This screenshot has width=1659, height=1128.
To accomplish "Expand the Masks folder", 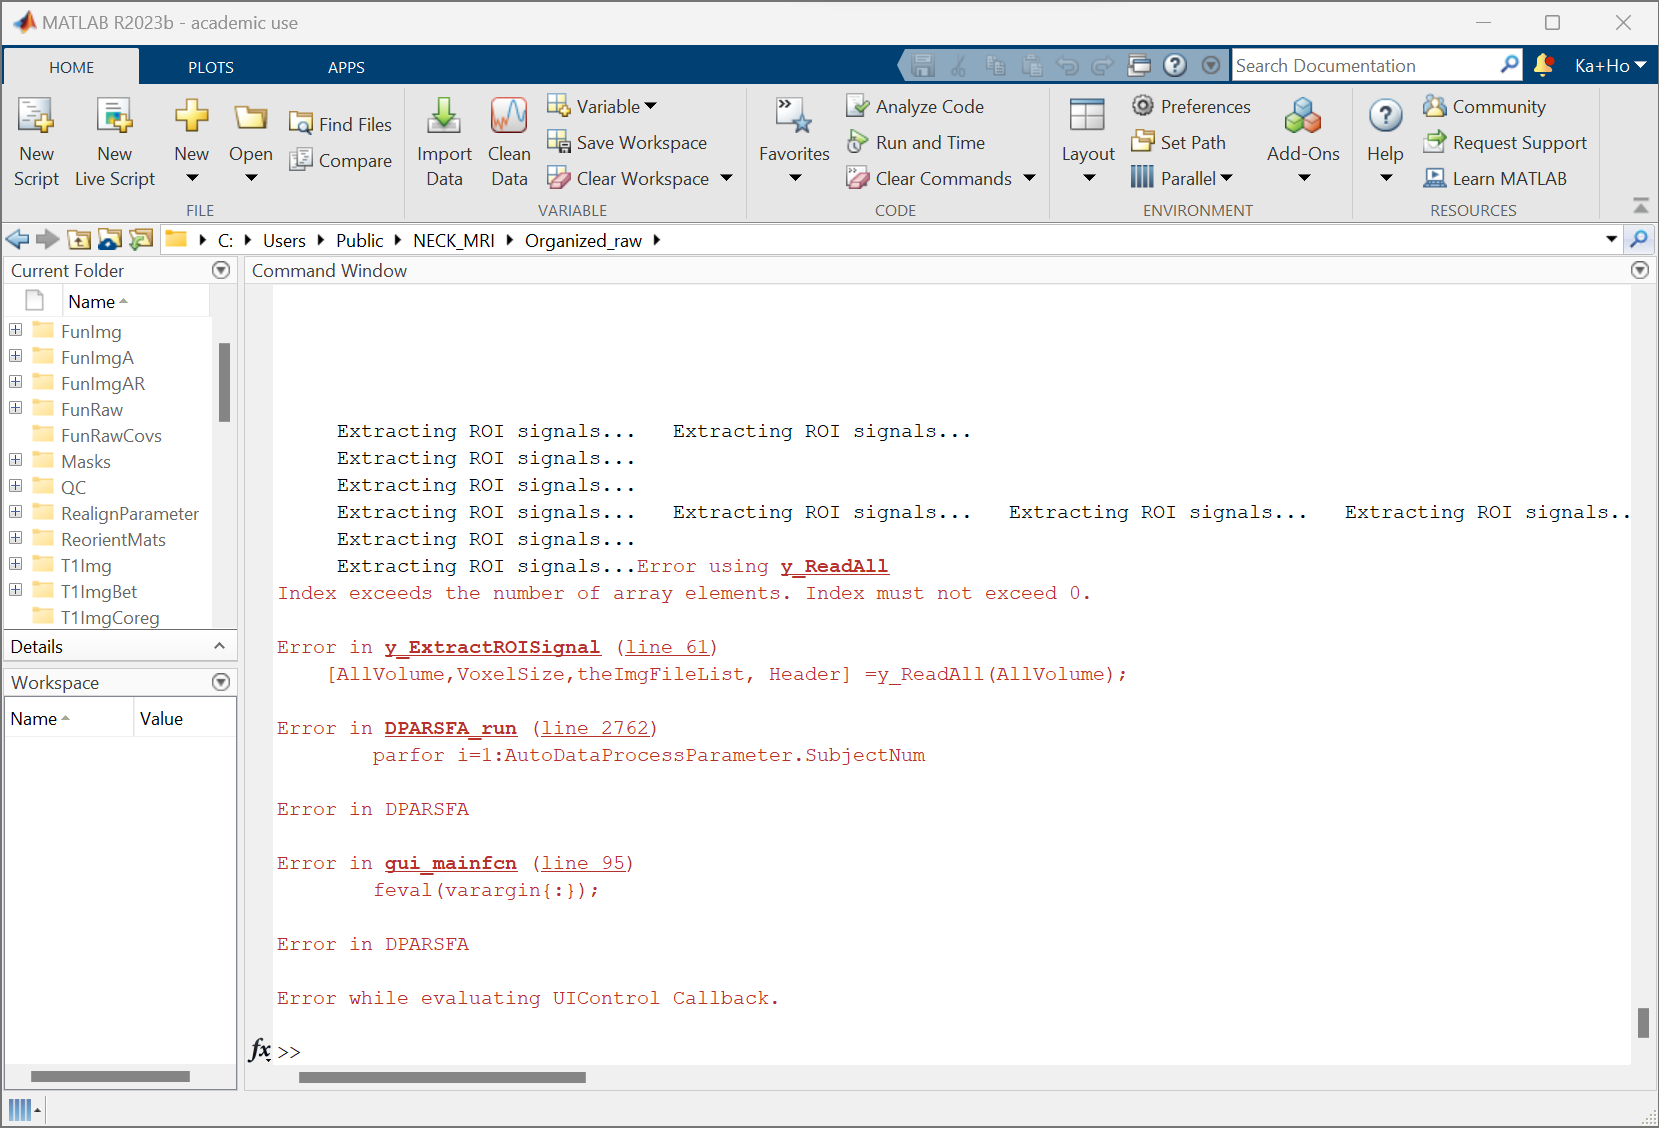I will point(16,460).
